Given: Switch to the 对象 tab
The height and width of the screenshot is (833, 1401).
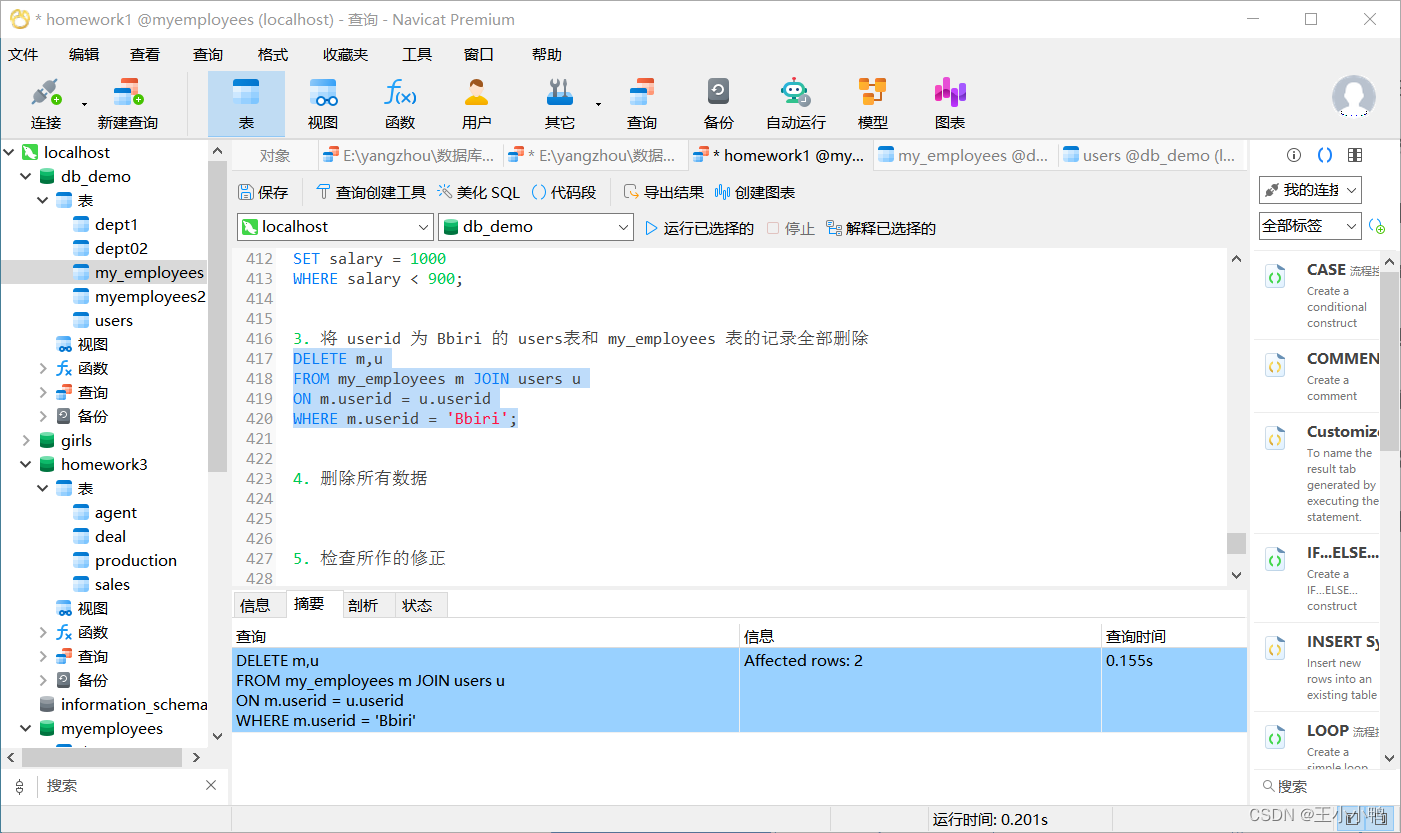Looking at the screenshot, I should tap(275, 155).
